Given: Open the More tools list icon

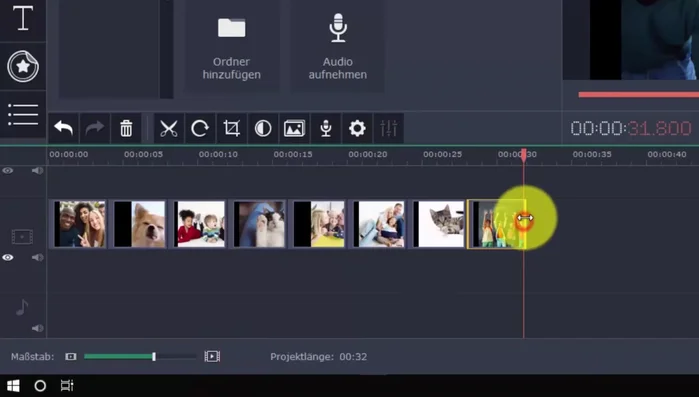Looking at the screenshot, I should click(23, 115).
